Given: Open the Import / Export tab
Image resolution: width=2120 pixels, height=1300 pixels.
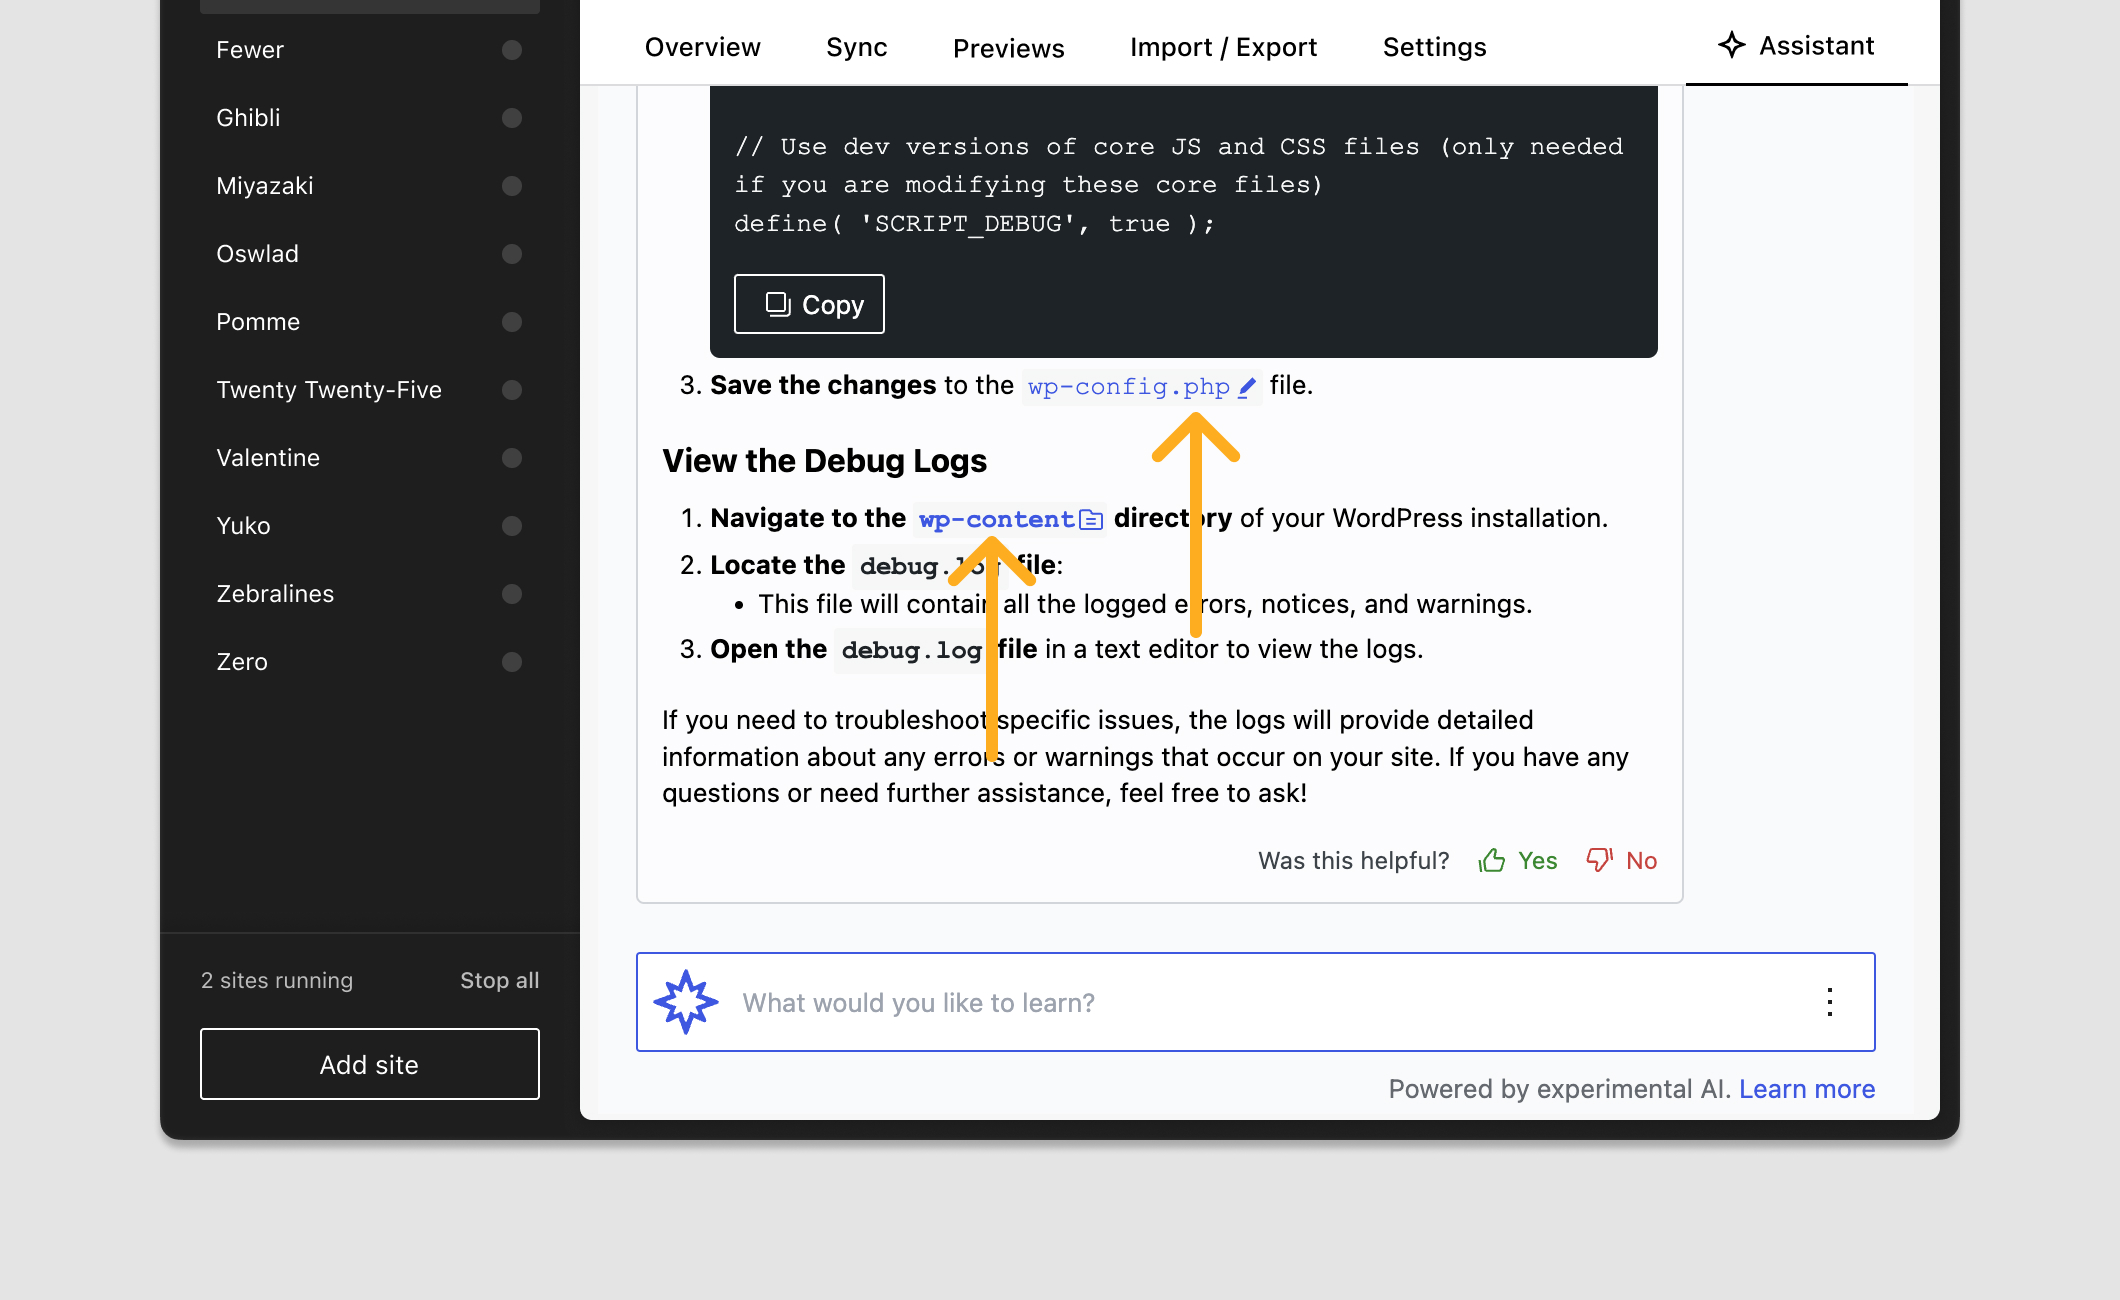Looking at the screenshot, I should click(x=1223, y=47).
